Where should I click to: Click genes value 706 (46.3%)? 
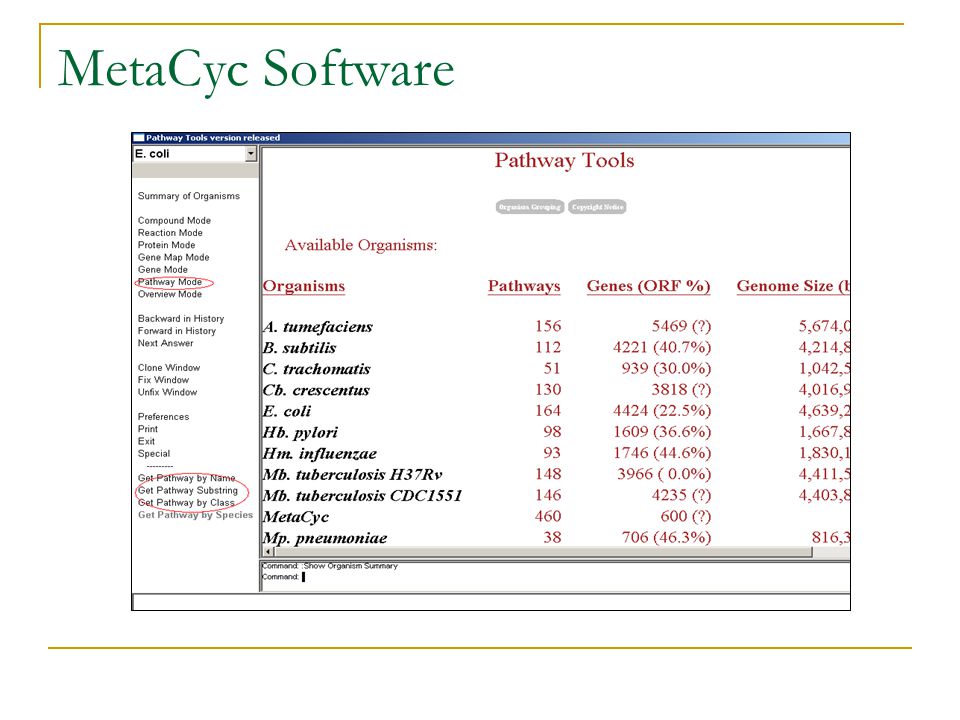pyautogui.click(x=666, y=538)
